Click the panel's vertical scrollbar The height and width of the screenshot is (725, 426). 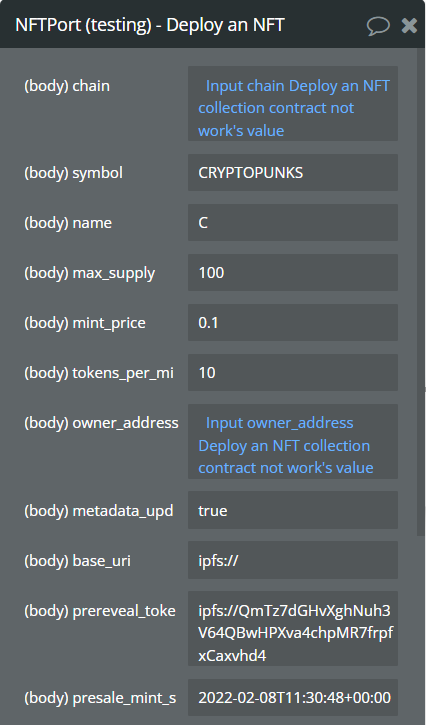[x=421, y=291]
